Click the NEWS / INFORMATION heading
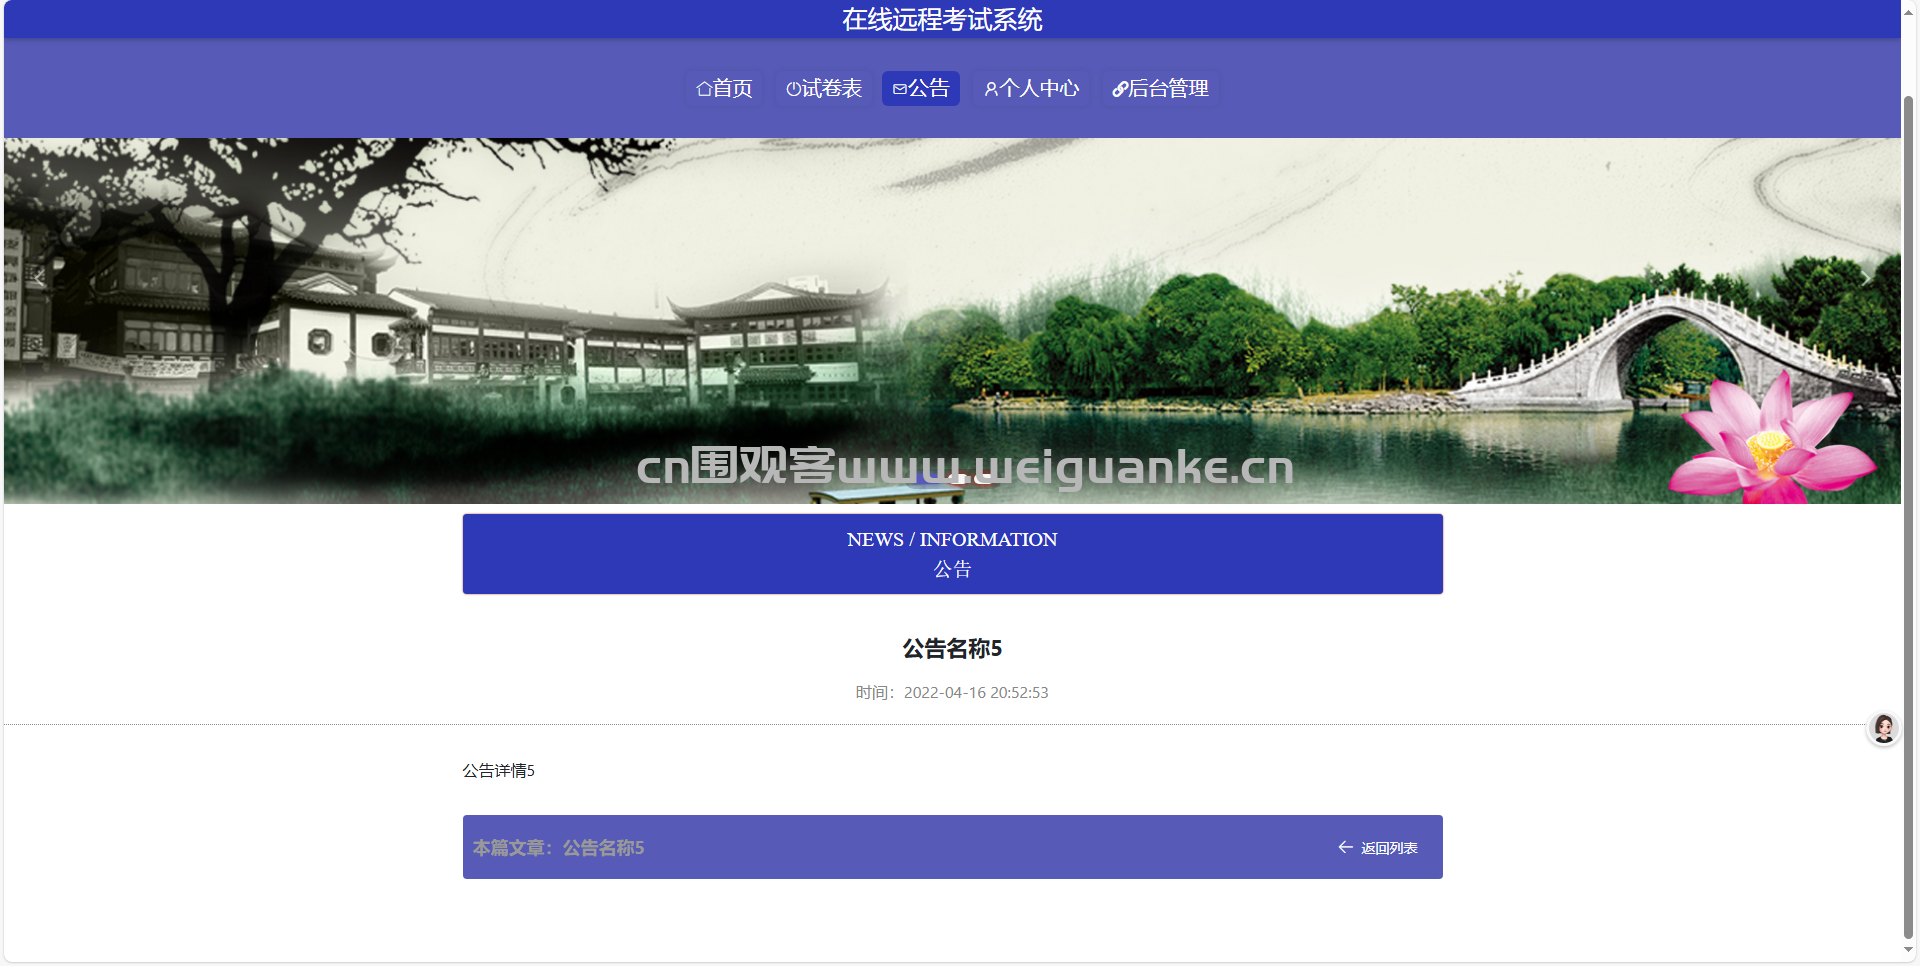Screen dimensions: 1920x966 point(952,540)
